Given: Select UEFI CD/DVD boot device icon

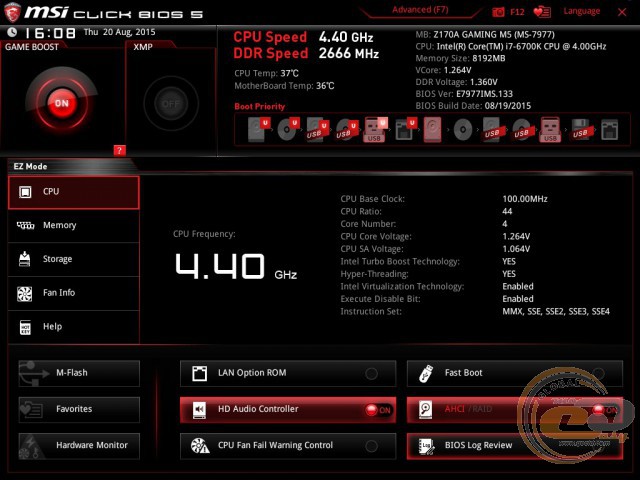Looking at the screenshot, I should click(x=288, y=129).
